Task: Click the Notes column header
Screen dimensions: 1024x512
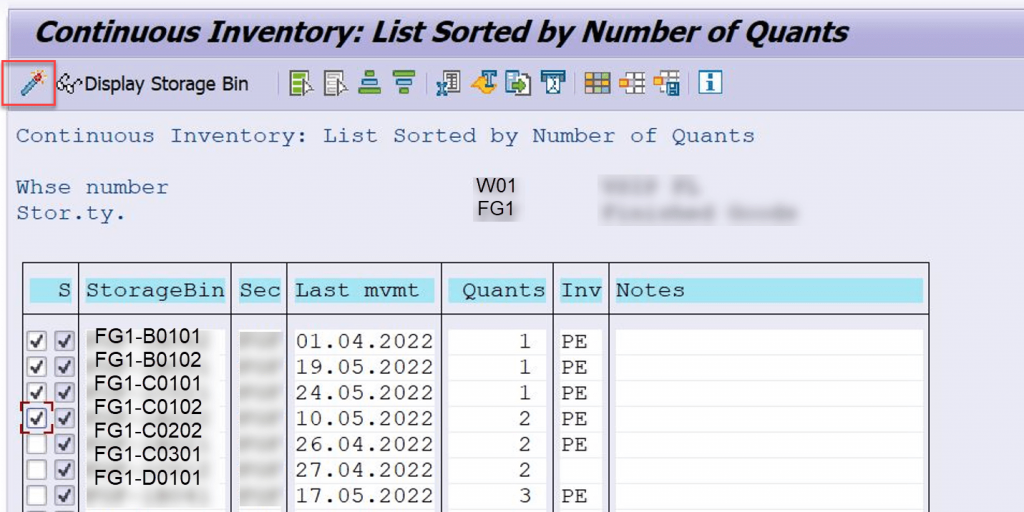Action: [769, 291]
